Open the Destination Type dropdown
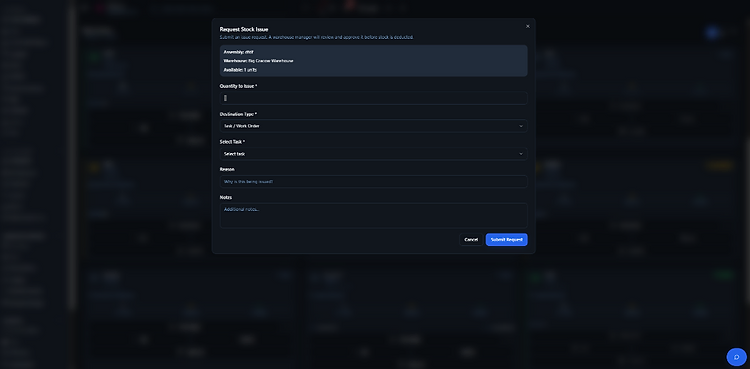This screenshot has height=369, width=750. click(x=373, y=126)
